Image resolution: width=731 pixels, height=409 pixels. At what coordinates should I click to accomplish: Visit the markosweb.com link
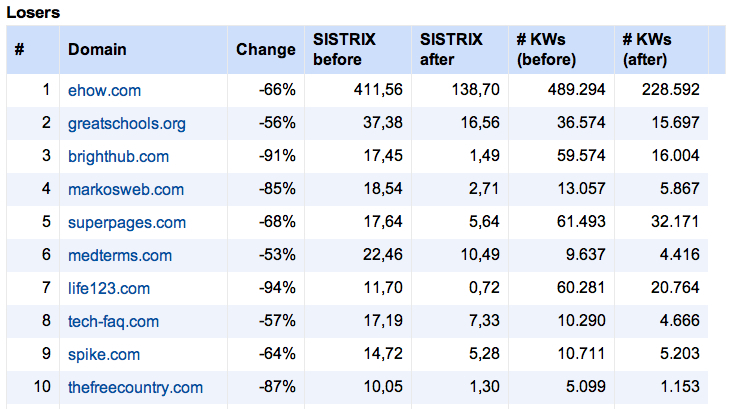126,189
